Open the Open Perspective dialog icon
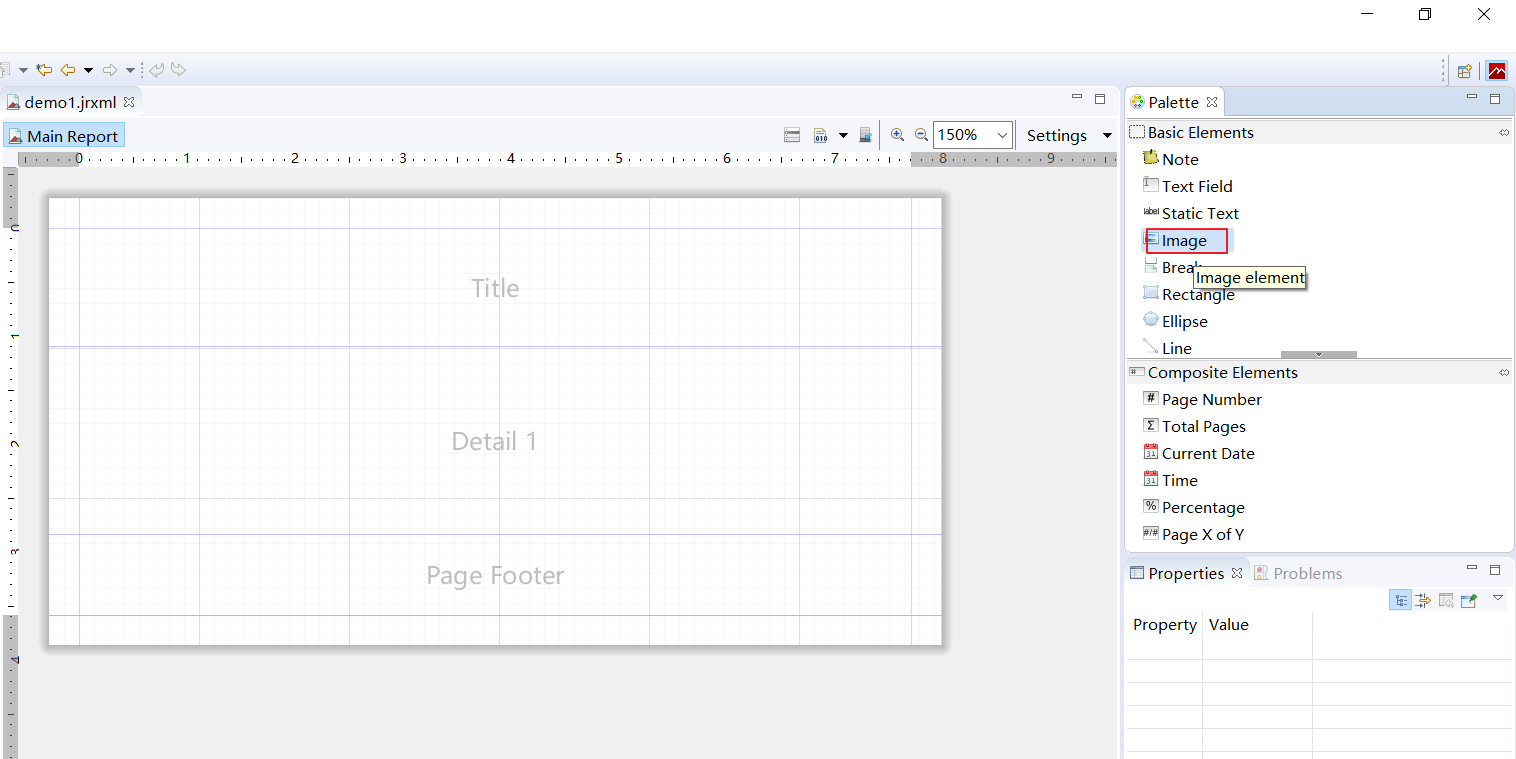This screenshot has height=759, width=1516. (x=1464, y=71)
